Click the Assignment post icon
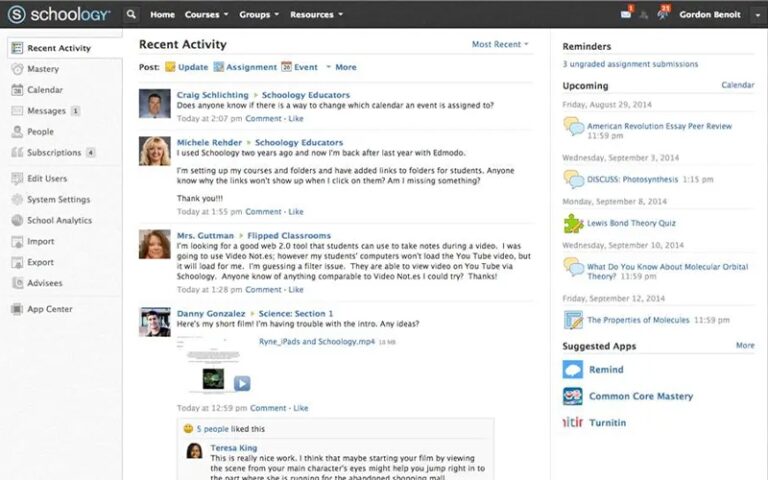This screenshot has height=480, width=768. tap(218, 67)
